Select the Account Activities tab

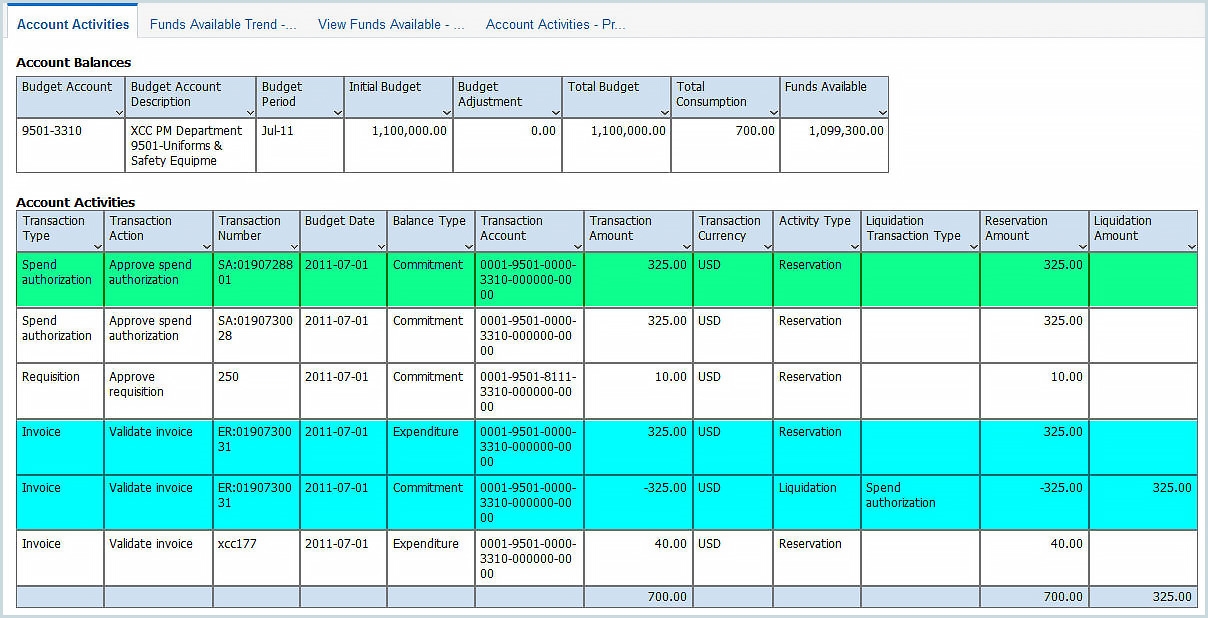73,24
